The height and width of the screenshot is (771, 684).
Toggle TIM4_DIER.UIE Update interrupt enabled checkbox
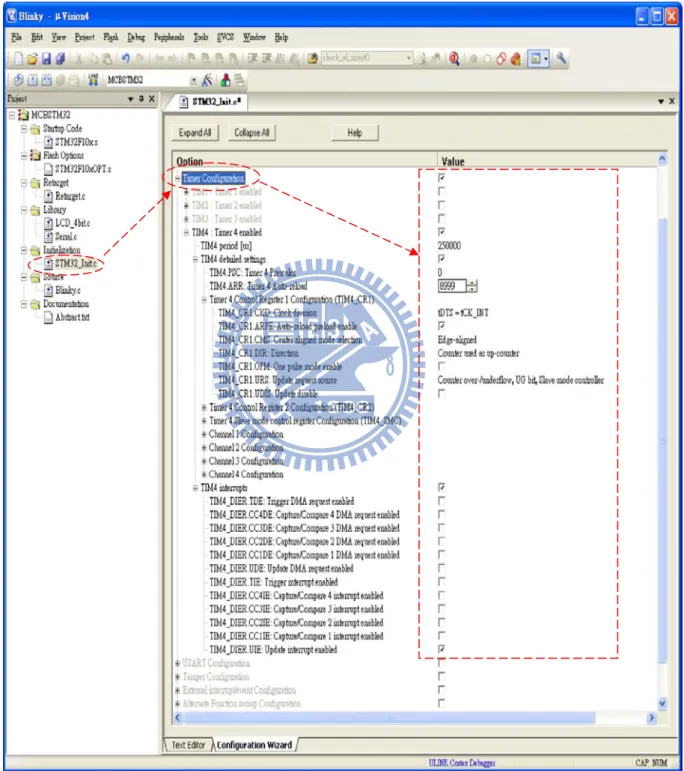[x=442, y=649]
